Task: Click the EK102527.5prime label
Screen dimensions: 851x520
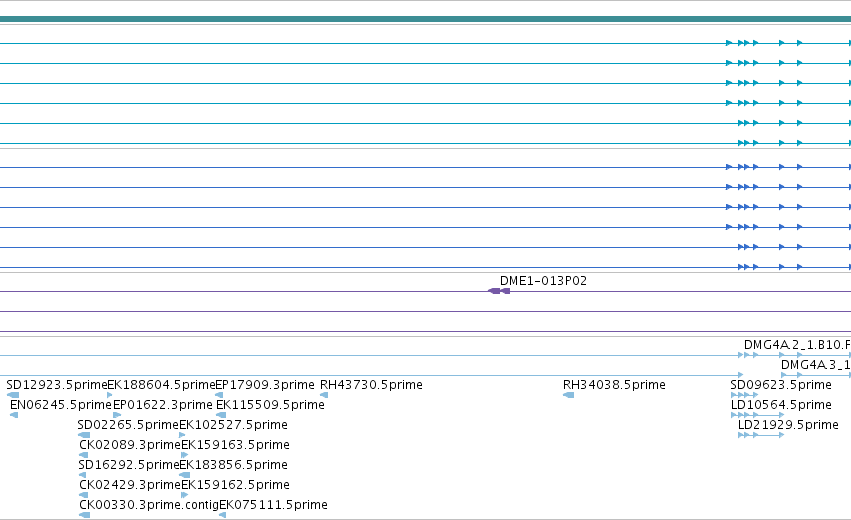Action: pos(233,425)
